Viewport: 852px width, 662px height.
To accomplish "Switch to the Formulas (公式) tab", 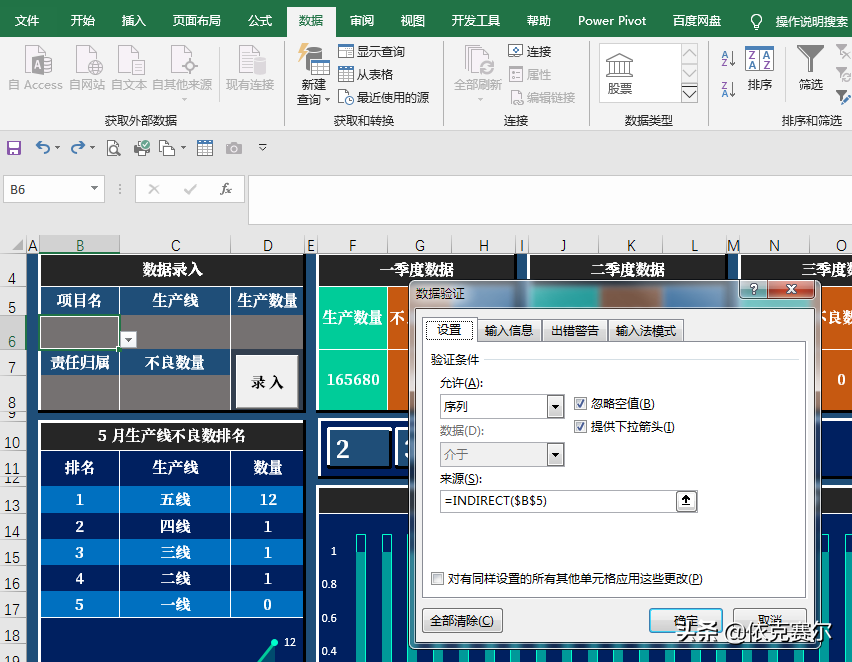I will click(260, 21).
